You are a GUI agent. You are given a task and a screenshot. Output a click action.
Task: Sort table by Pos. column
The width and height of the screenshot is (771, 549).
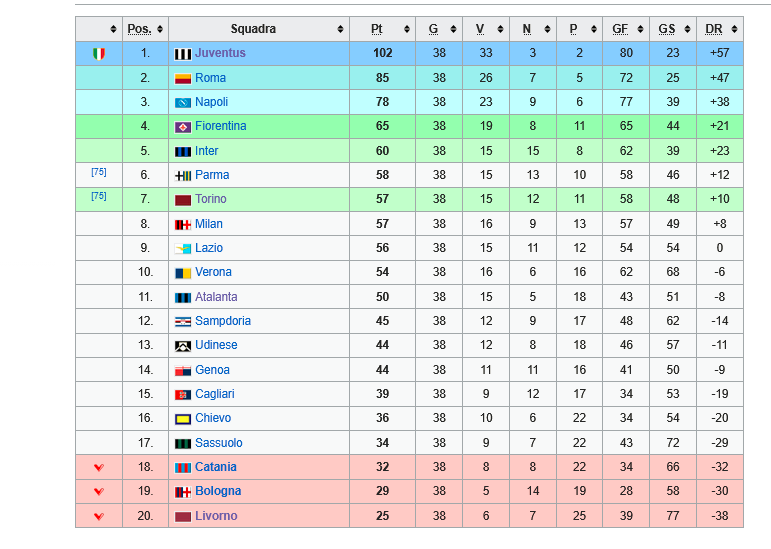145,29
